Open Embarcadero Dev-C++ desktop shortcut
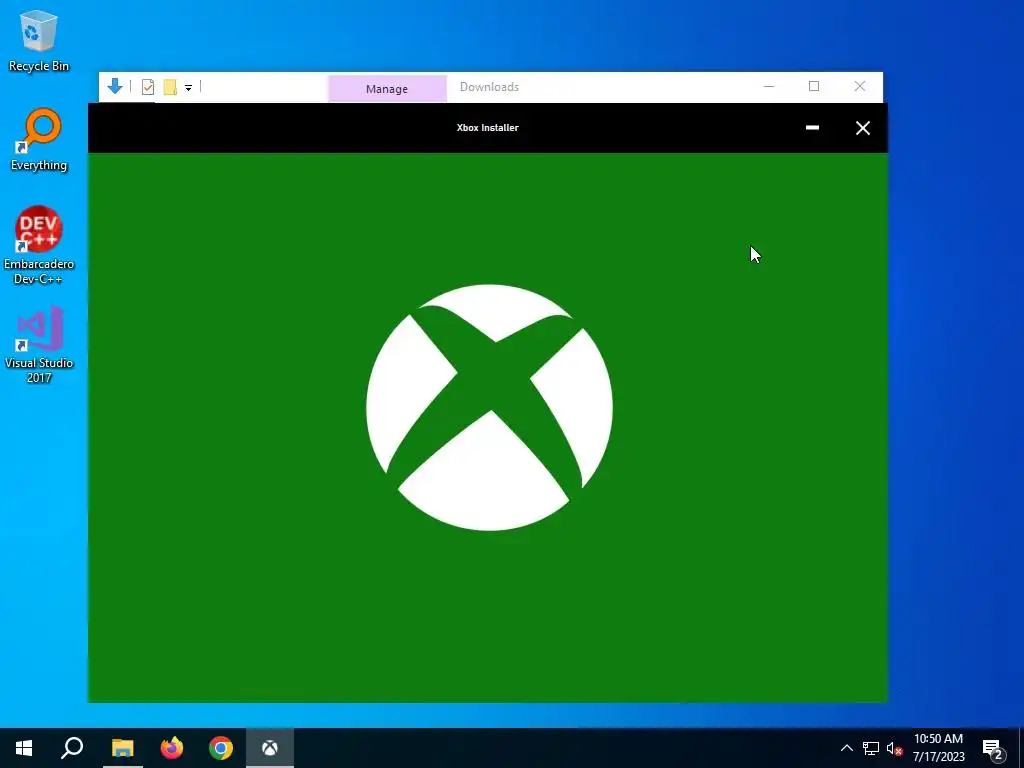The image size is (1024, 768). (39, 246)
